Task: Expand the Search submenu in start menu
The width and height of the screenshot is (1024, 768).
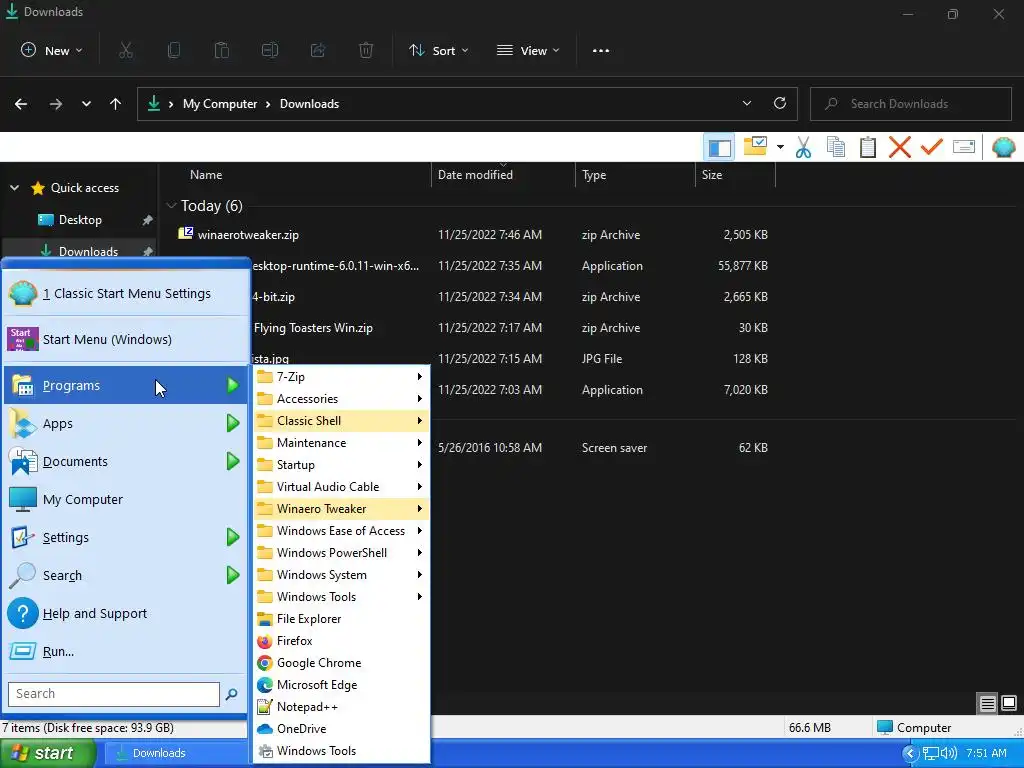Action: [x=127, y=575]
